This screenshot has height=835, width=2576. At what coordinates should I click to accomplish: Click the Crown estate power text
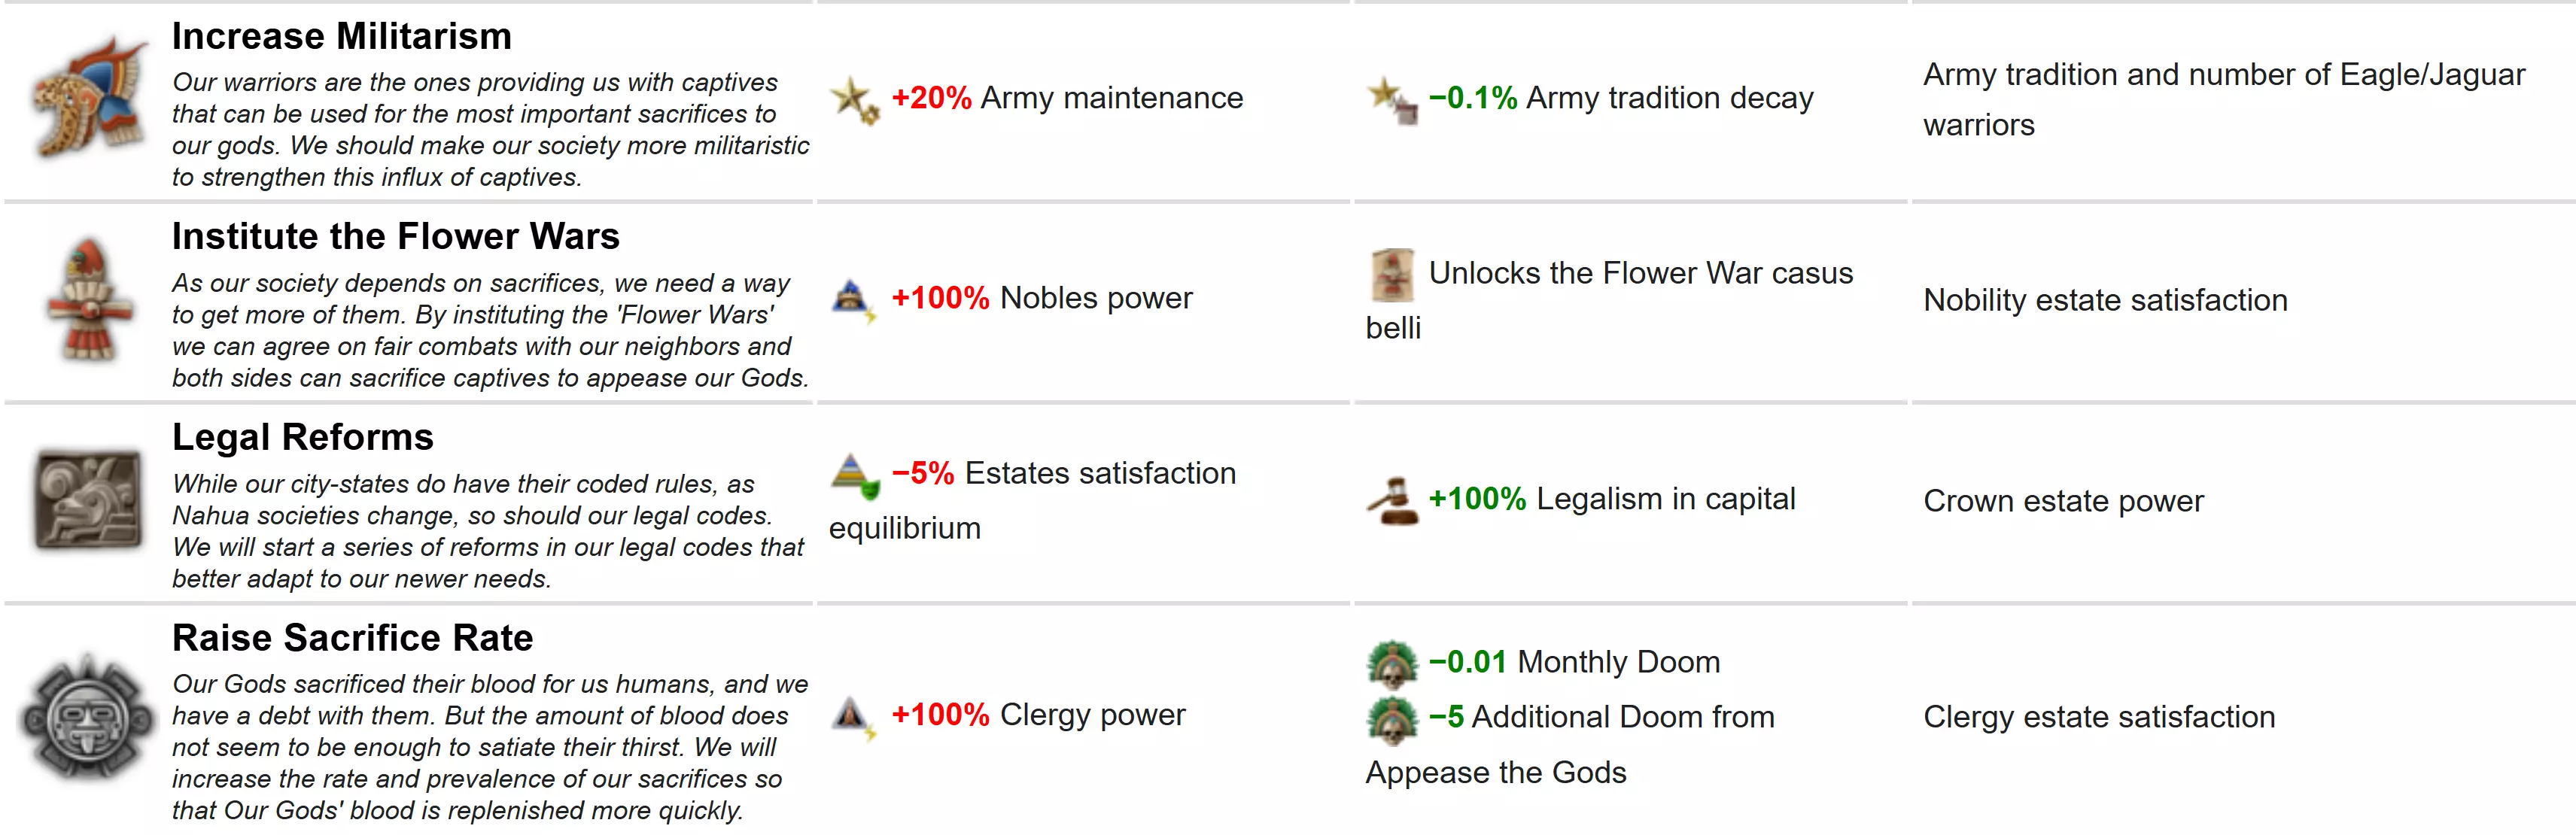[2063, 501]
